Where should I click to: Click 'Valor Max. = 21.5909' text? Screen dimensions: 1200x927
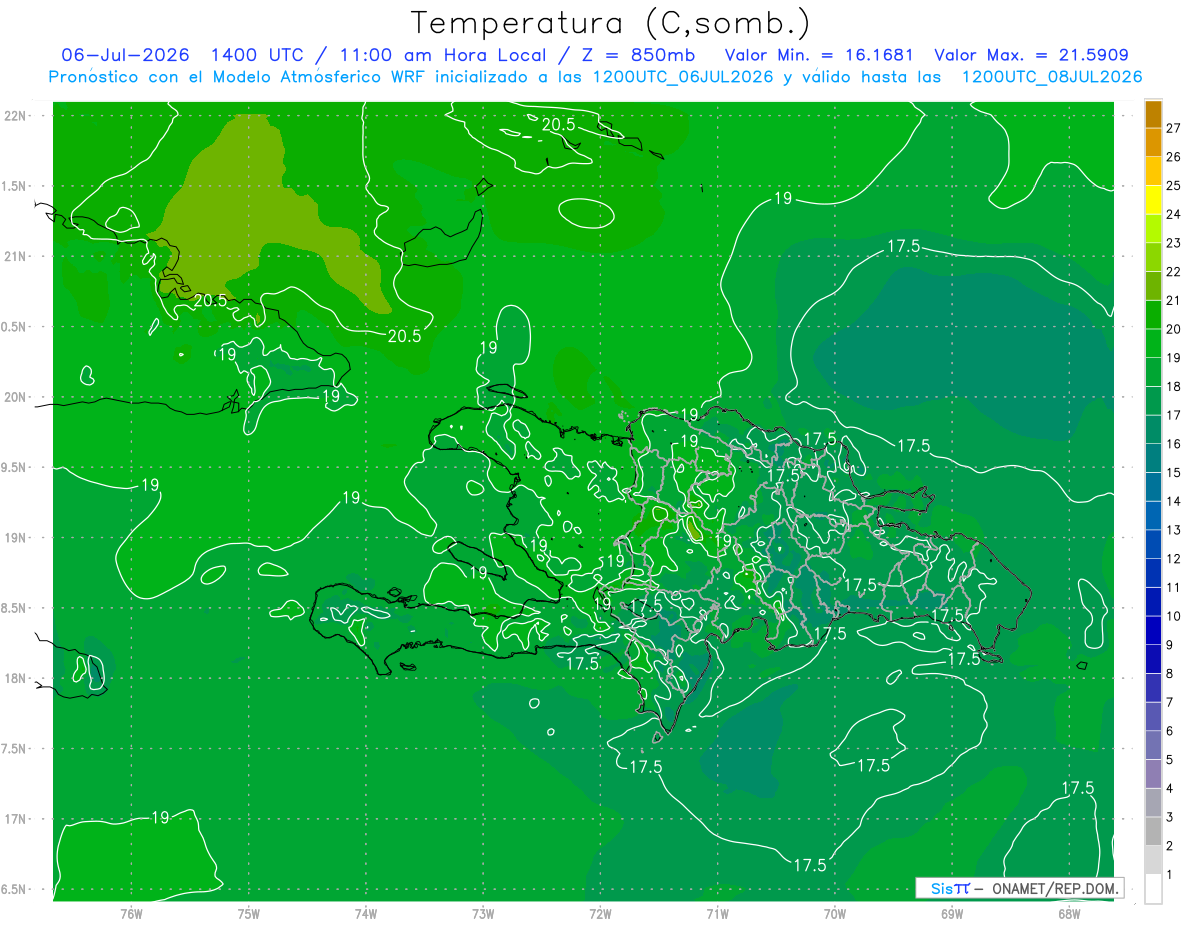pyautogui.click(x=1032, y=55)
